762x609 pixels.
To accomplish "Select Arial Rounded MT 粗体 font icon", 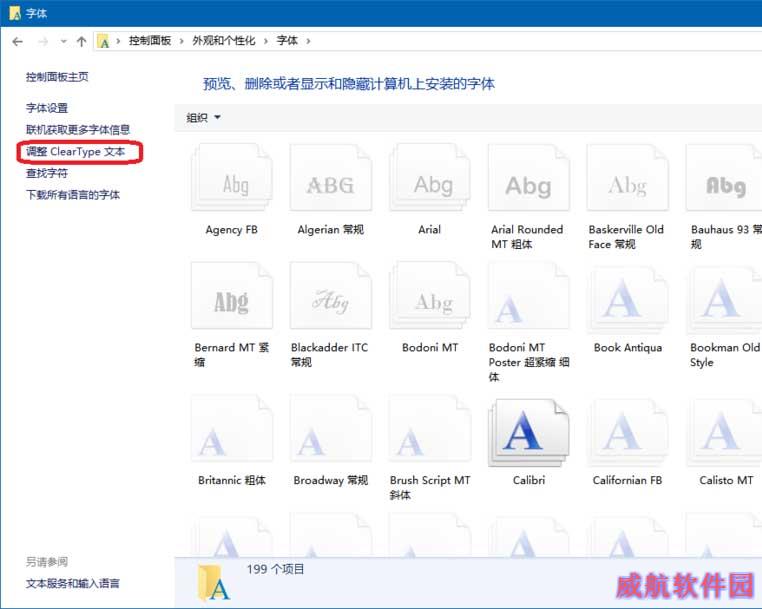I will coord(528,177).
